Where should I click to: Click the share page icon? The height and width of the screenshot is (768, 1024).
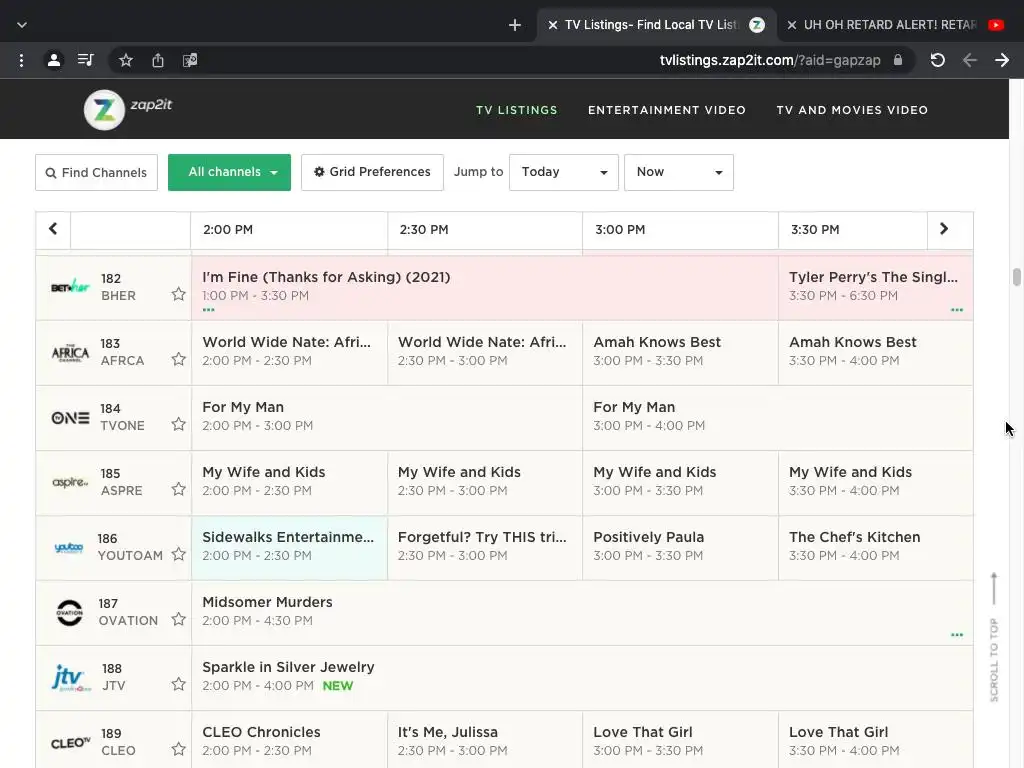click(x=158, y=61)
